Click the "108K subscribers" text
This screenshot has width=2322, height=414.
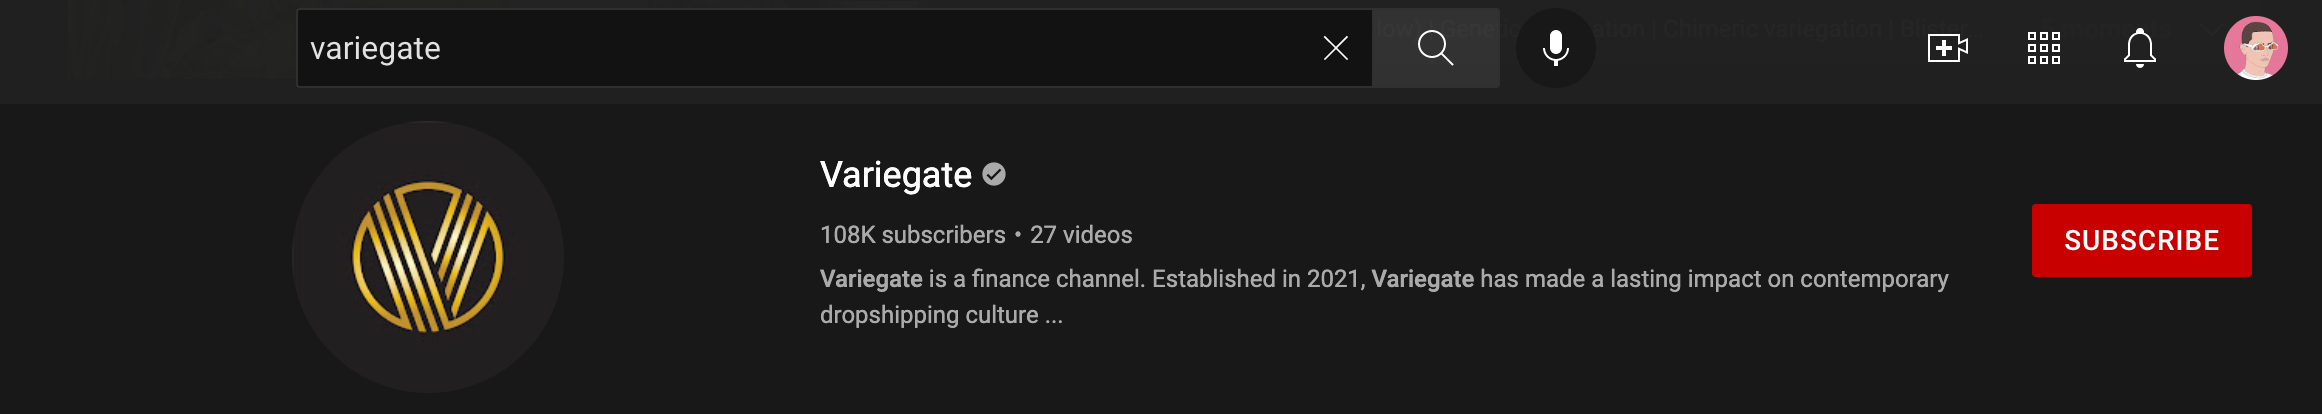pos(912,235)
